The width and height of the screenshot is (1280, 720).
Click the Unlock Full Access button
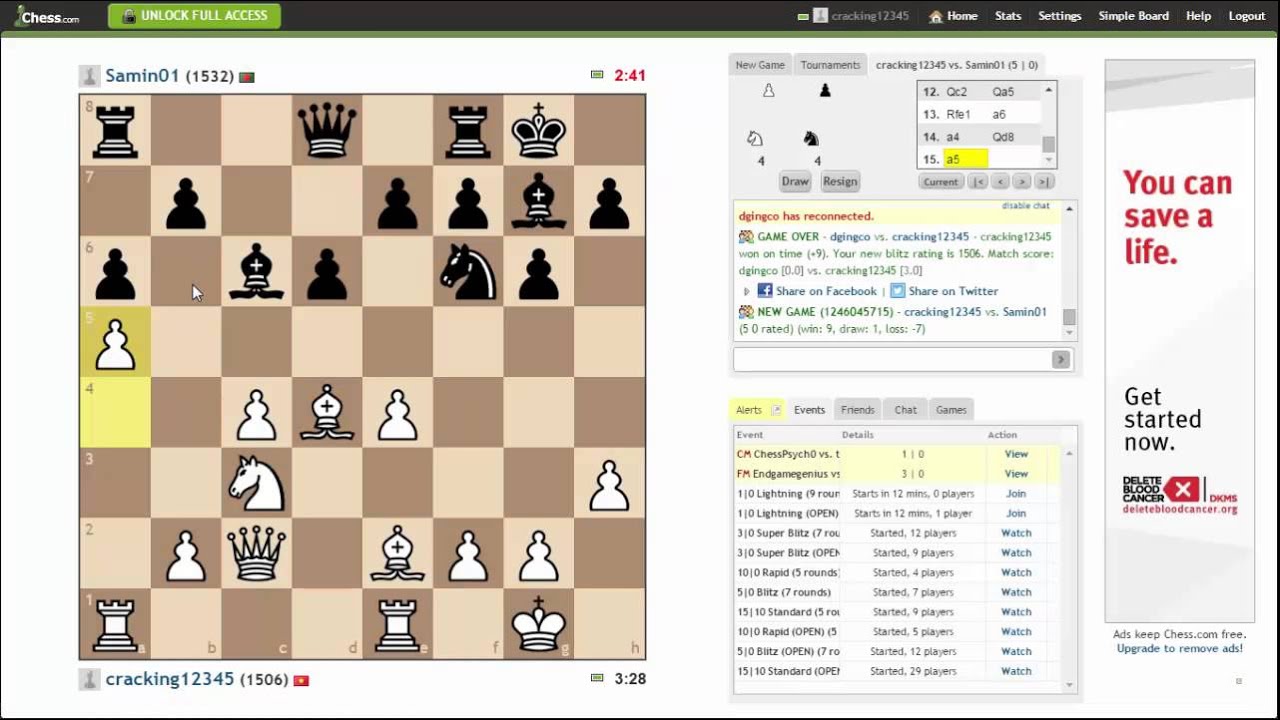(x=194, y=16)
